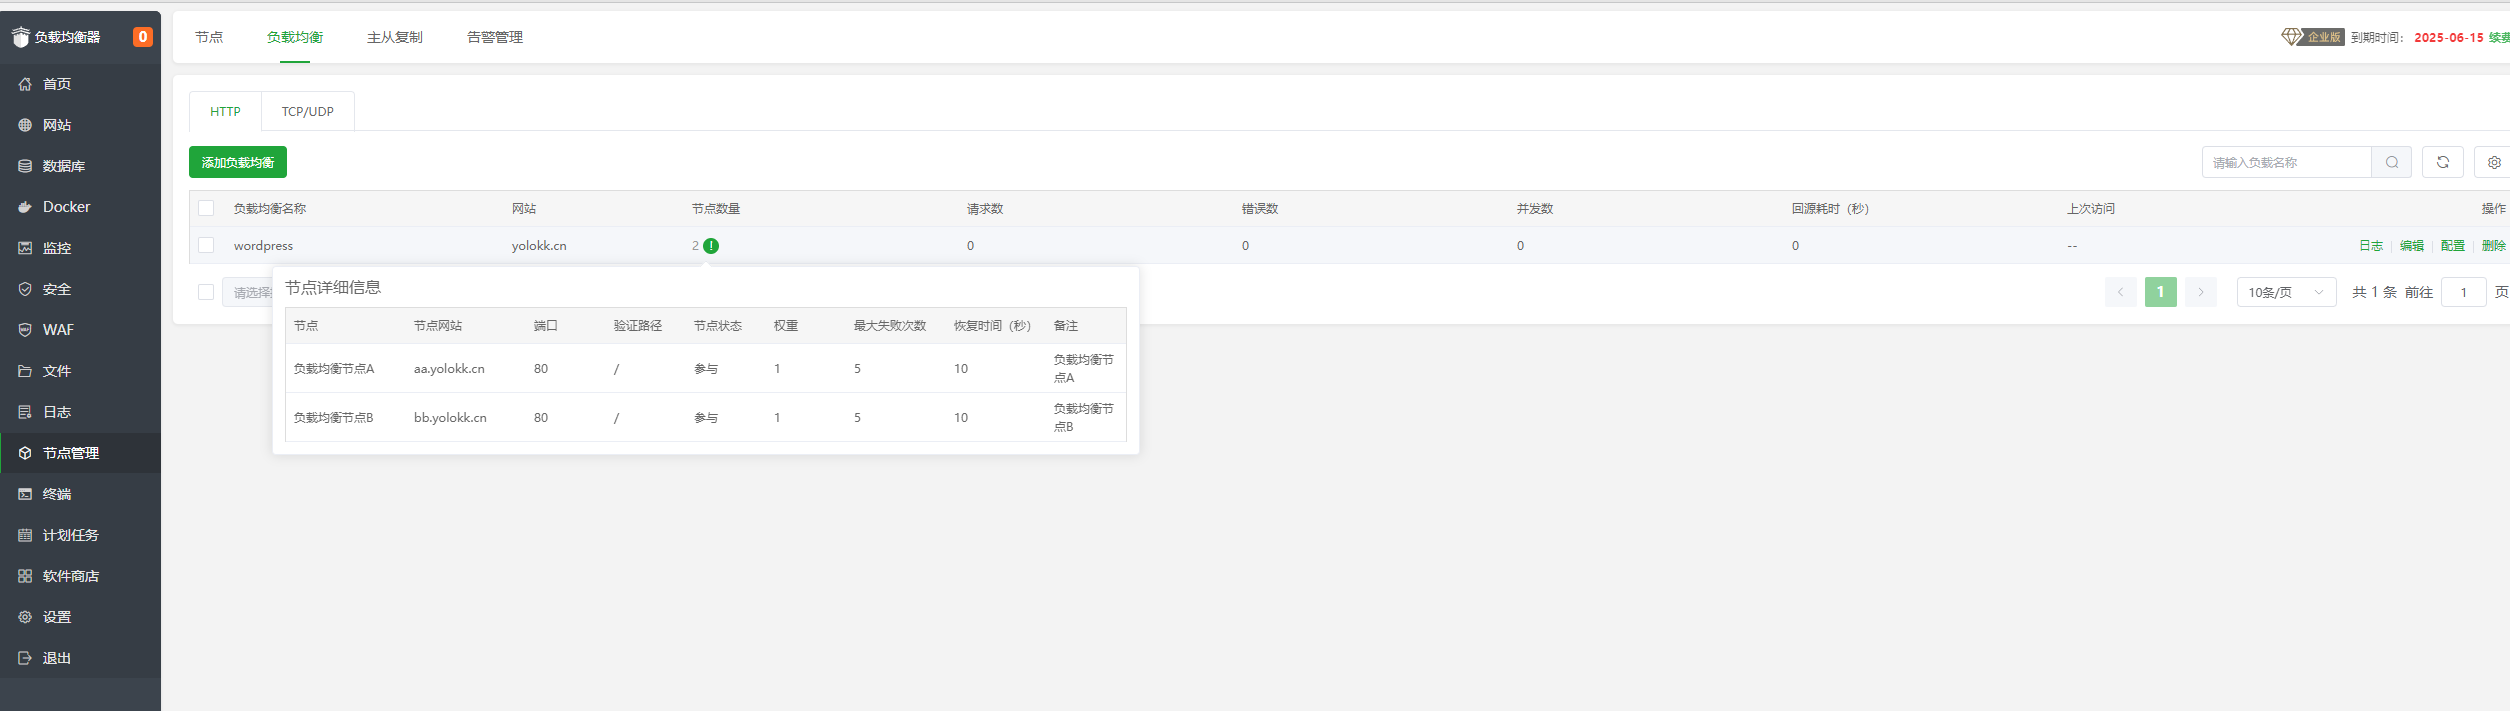Click the 添加负载均衡 button

(238, 162)
